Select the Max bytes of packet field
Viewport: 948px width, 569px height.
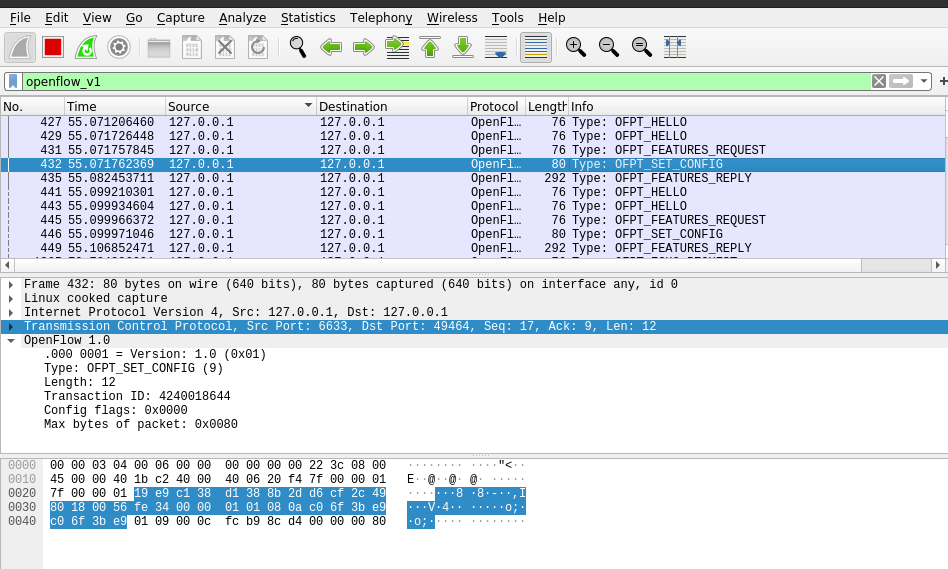click(140, 424)
